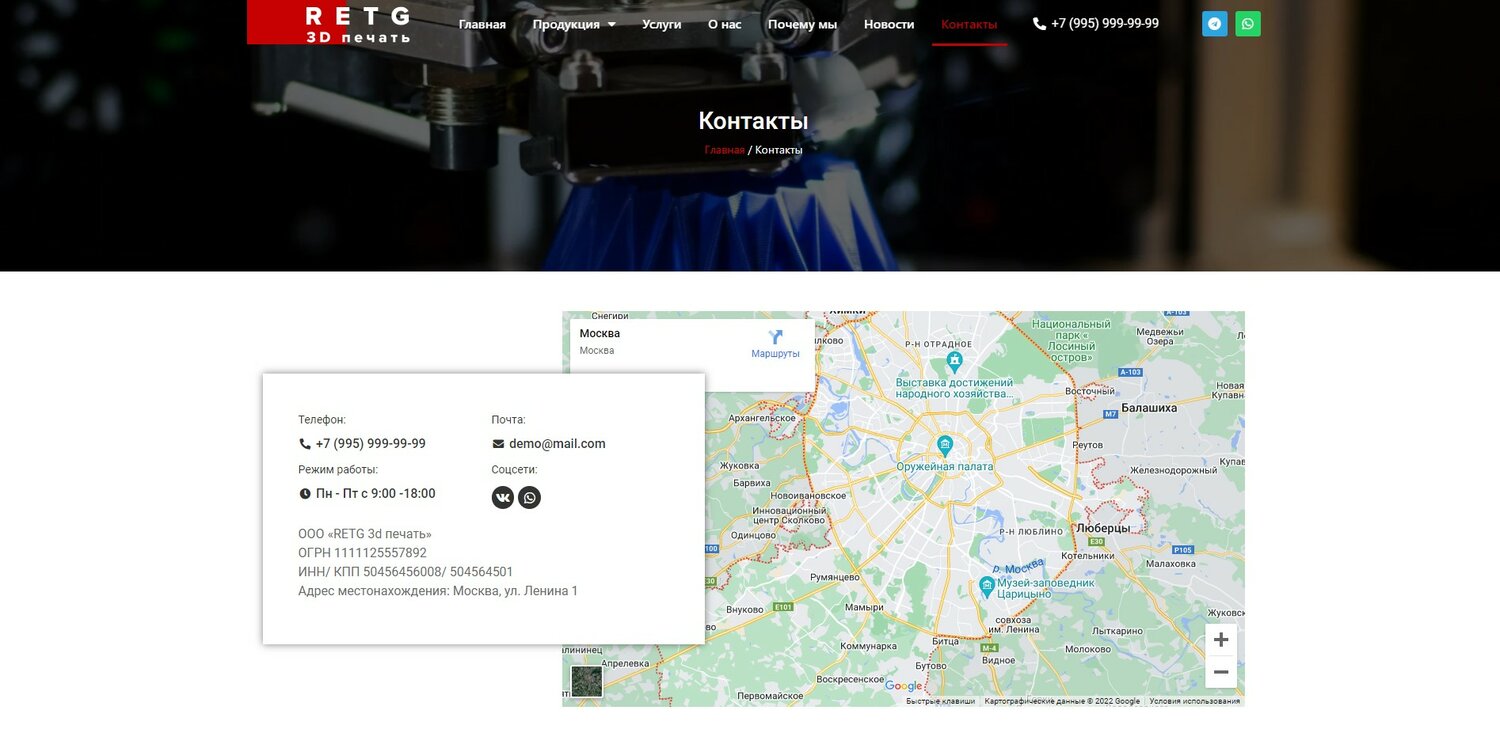Open the Почему мы menu item

click(x=802, y=24)
